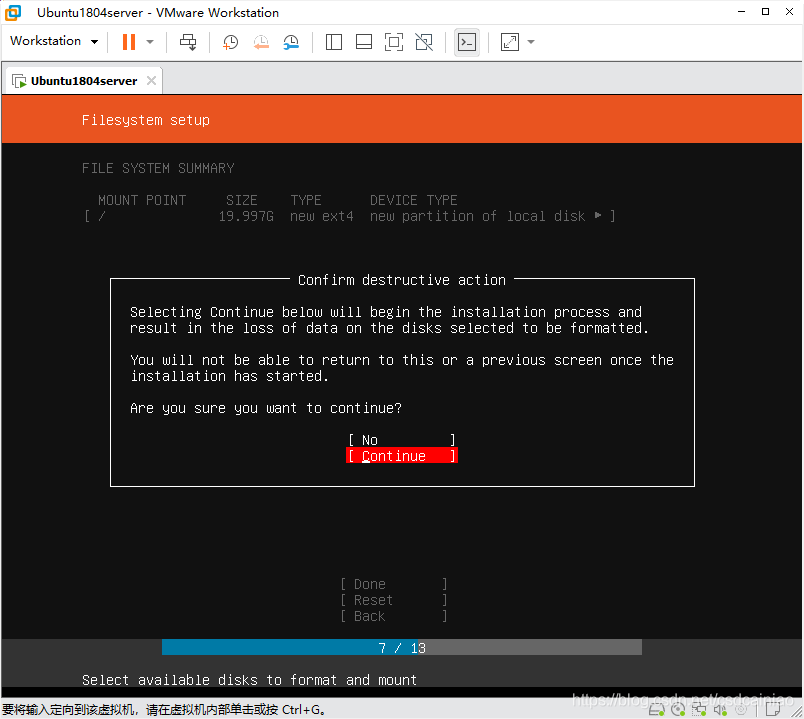Click the hard disk status icon
The image size is (804, 719).
point(657,710)
